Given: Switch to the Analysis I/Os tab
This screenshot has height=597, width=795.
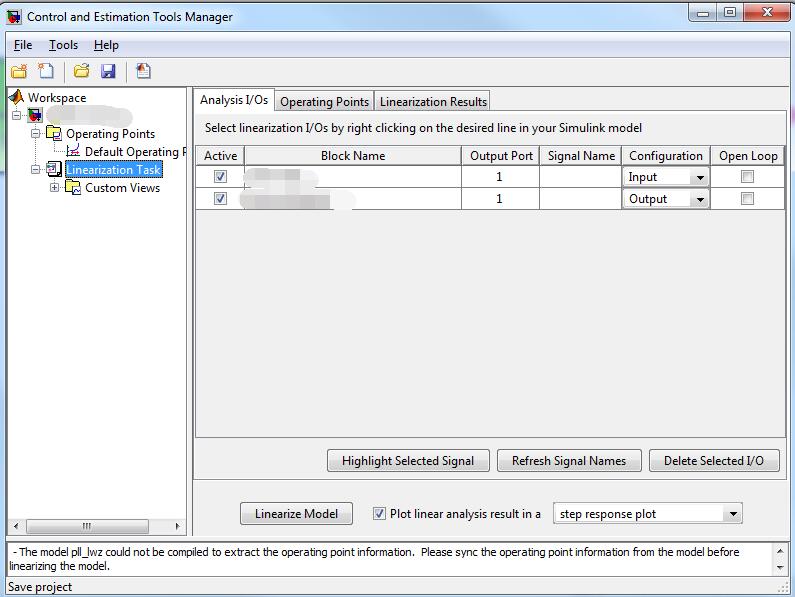Looking at the screenshot, I should point(234,100).
